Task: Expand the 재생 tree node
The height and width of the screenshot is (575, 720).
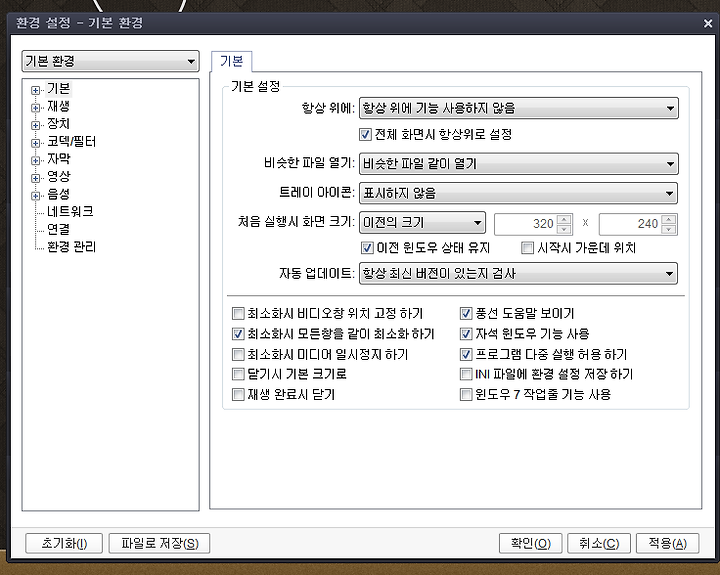Action: coord(35,108)
